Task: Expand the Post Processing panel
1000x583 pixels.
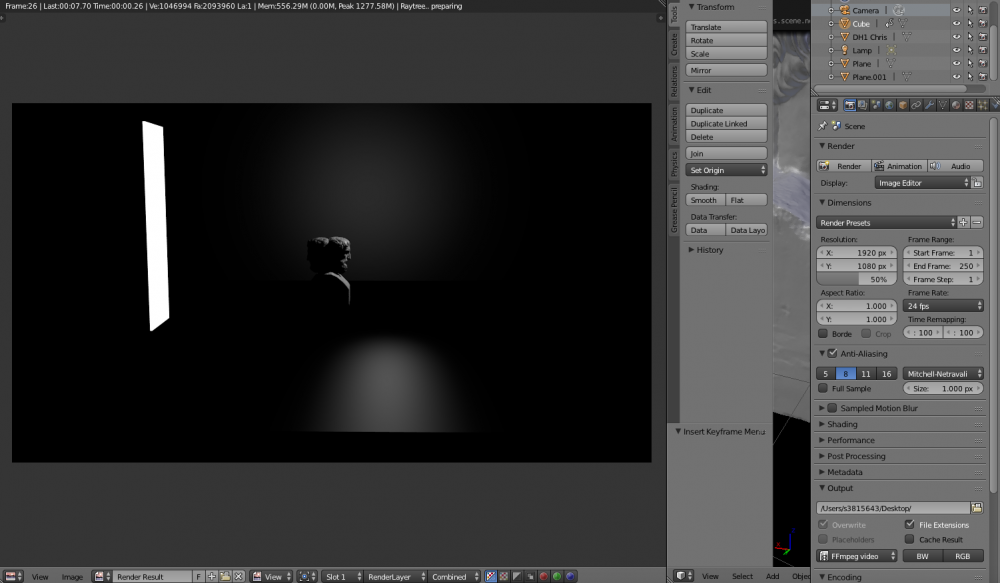Action: [856, 456]
